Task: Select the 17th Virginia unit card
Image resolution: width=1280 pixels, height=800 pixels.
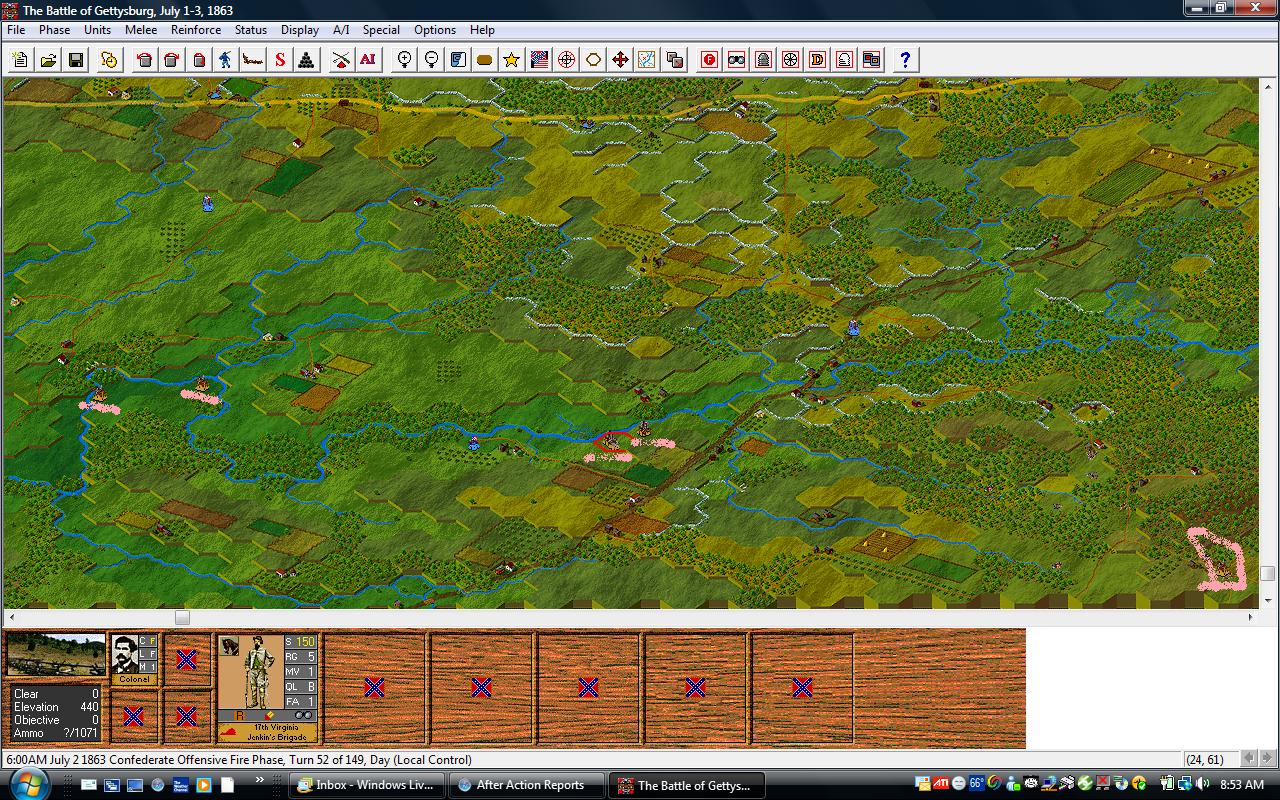Action: click(267, 689)
